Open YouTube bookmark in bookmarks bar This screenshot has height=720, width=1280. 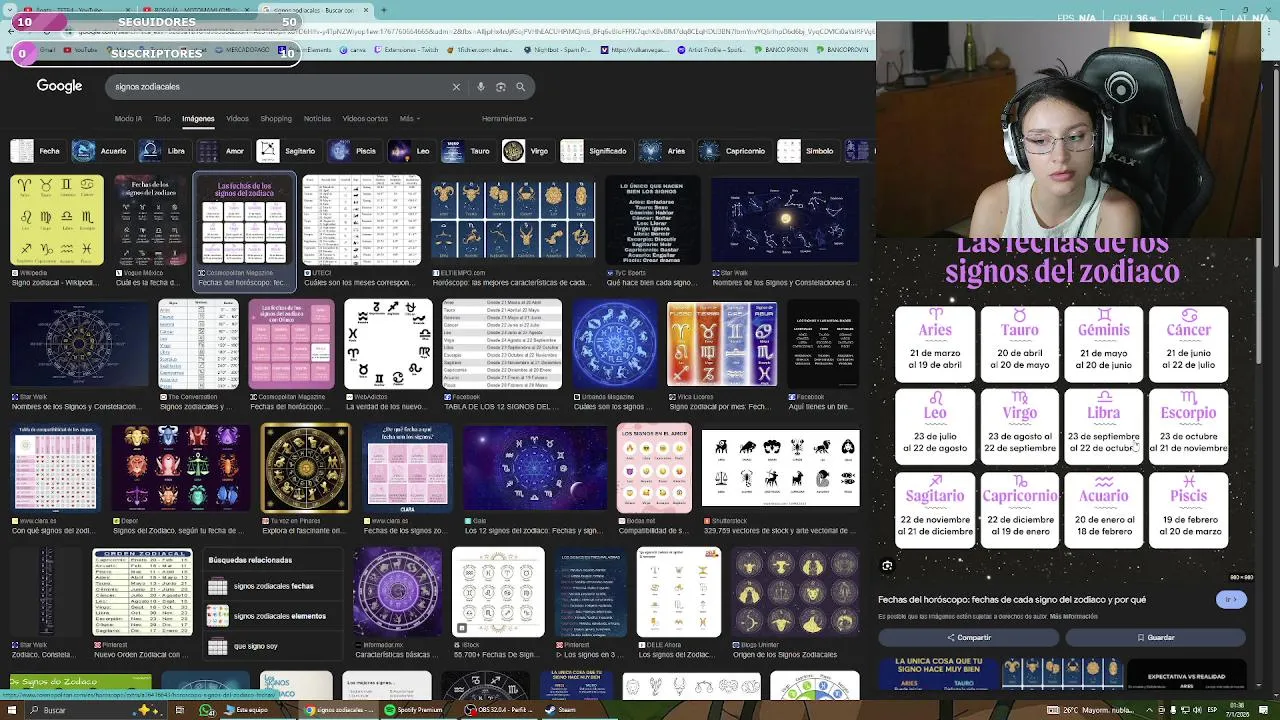(80, 50)
